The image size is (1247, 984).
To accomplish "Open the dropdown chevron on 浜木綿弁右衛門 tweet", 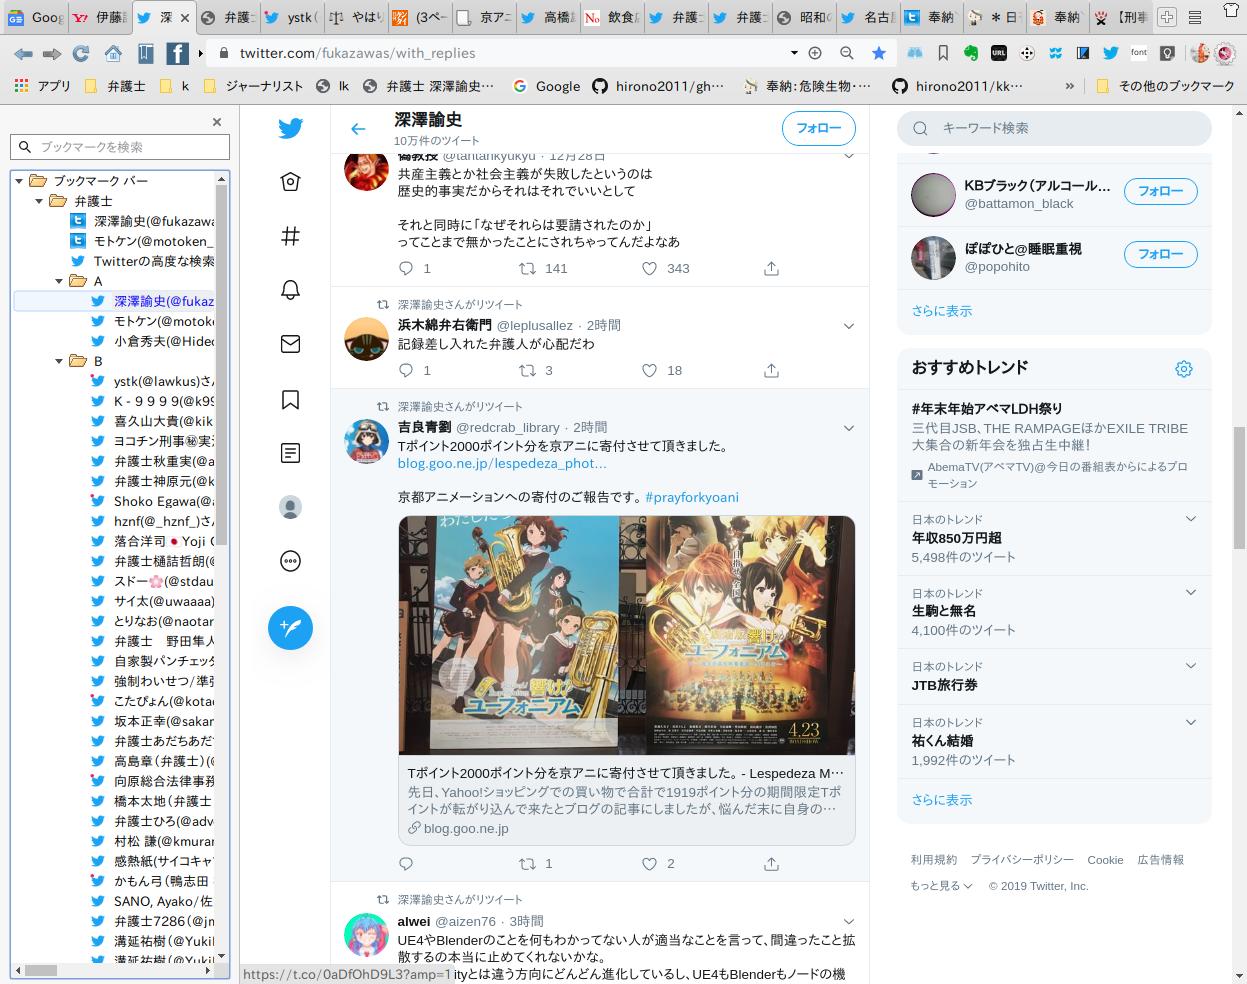I will 848,326.
